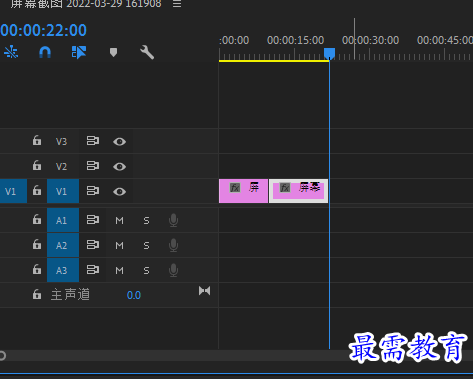473x379 pixels.
Task: Toggle the blue V1 track targeting button
Action: 63,191
